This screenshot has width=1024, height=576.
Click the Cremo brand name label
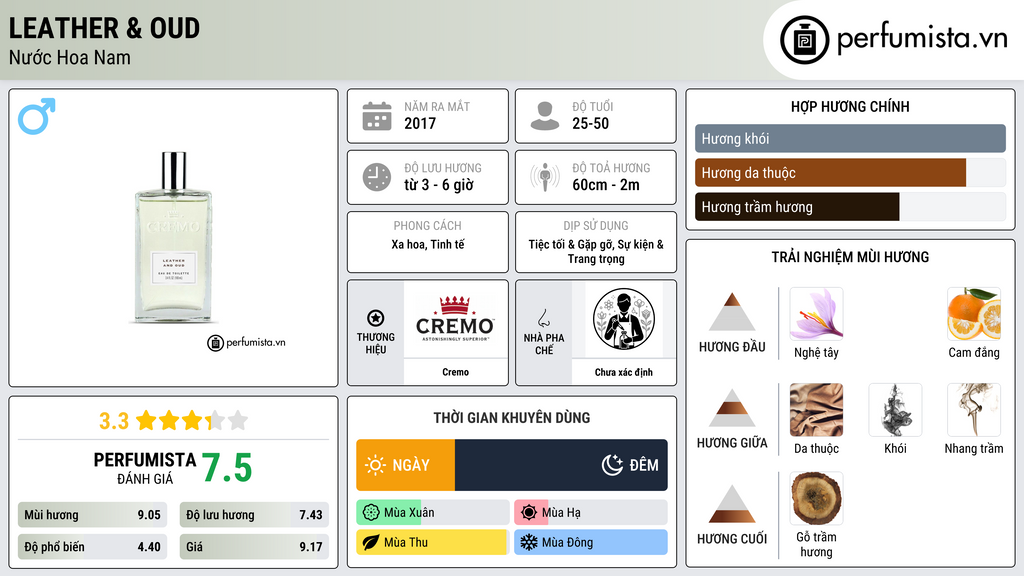455,372
